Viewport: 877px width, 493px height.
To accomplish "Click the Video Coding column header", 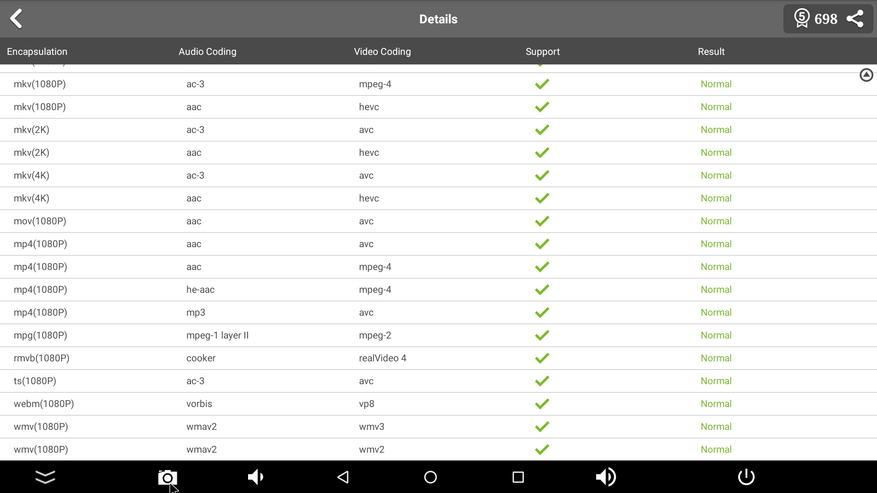I will click(382, 51).
